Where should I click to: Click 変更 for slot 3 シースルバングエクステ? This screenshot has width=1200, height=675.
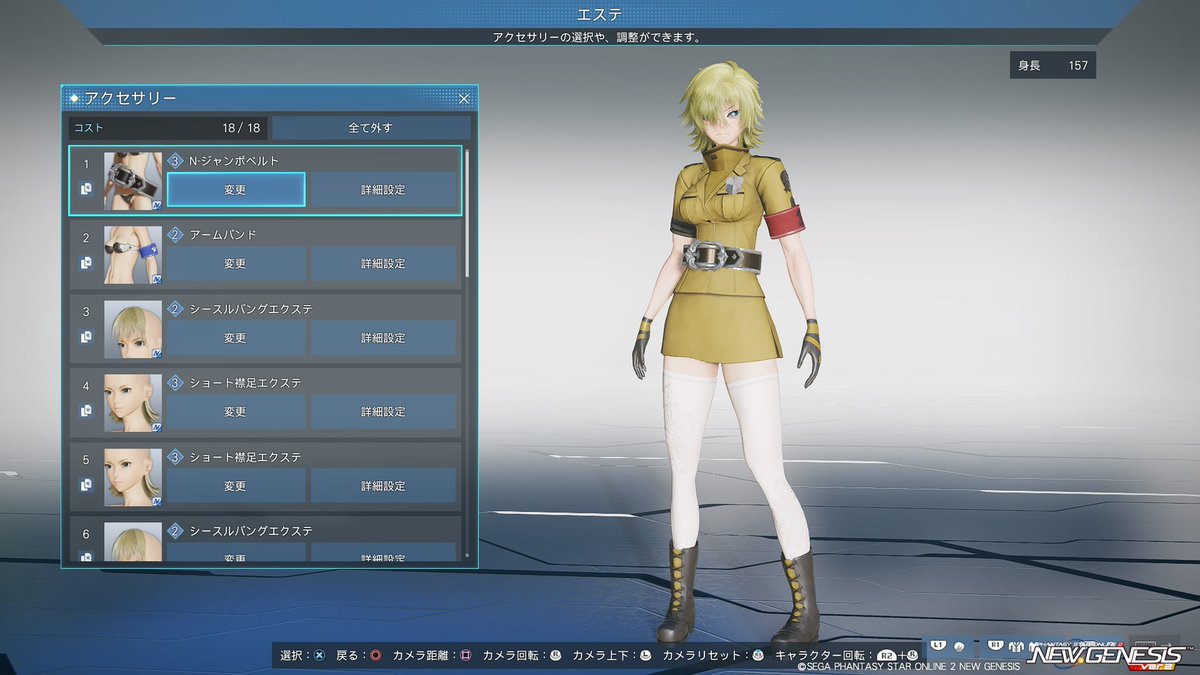click(235, 338)
